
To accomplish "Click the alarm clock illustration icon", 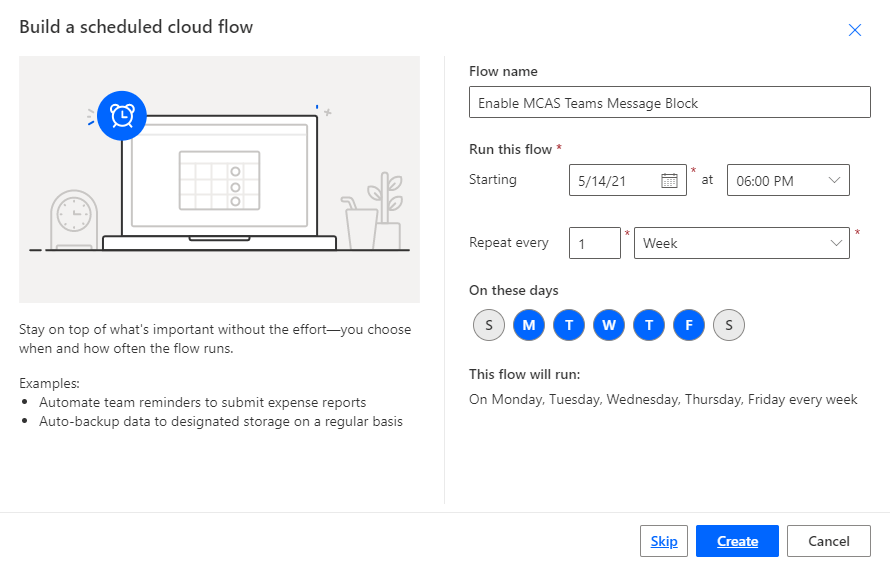I will coord(122,115).
